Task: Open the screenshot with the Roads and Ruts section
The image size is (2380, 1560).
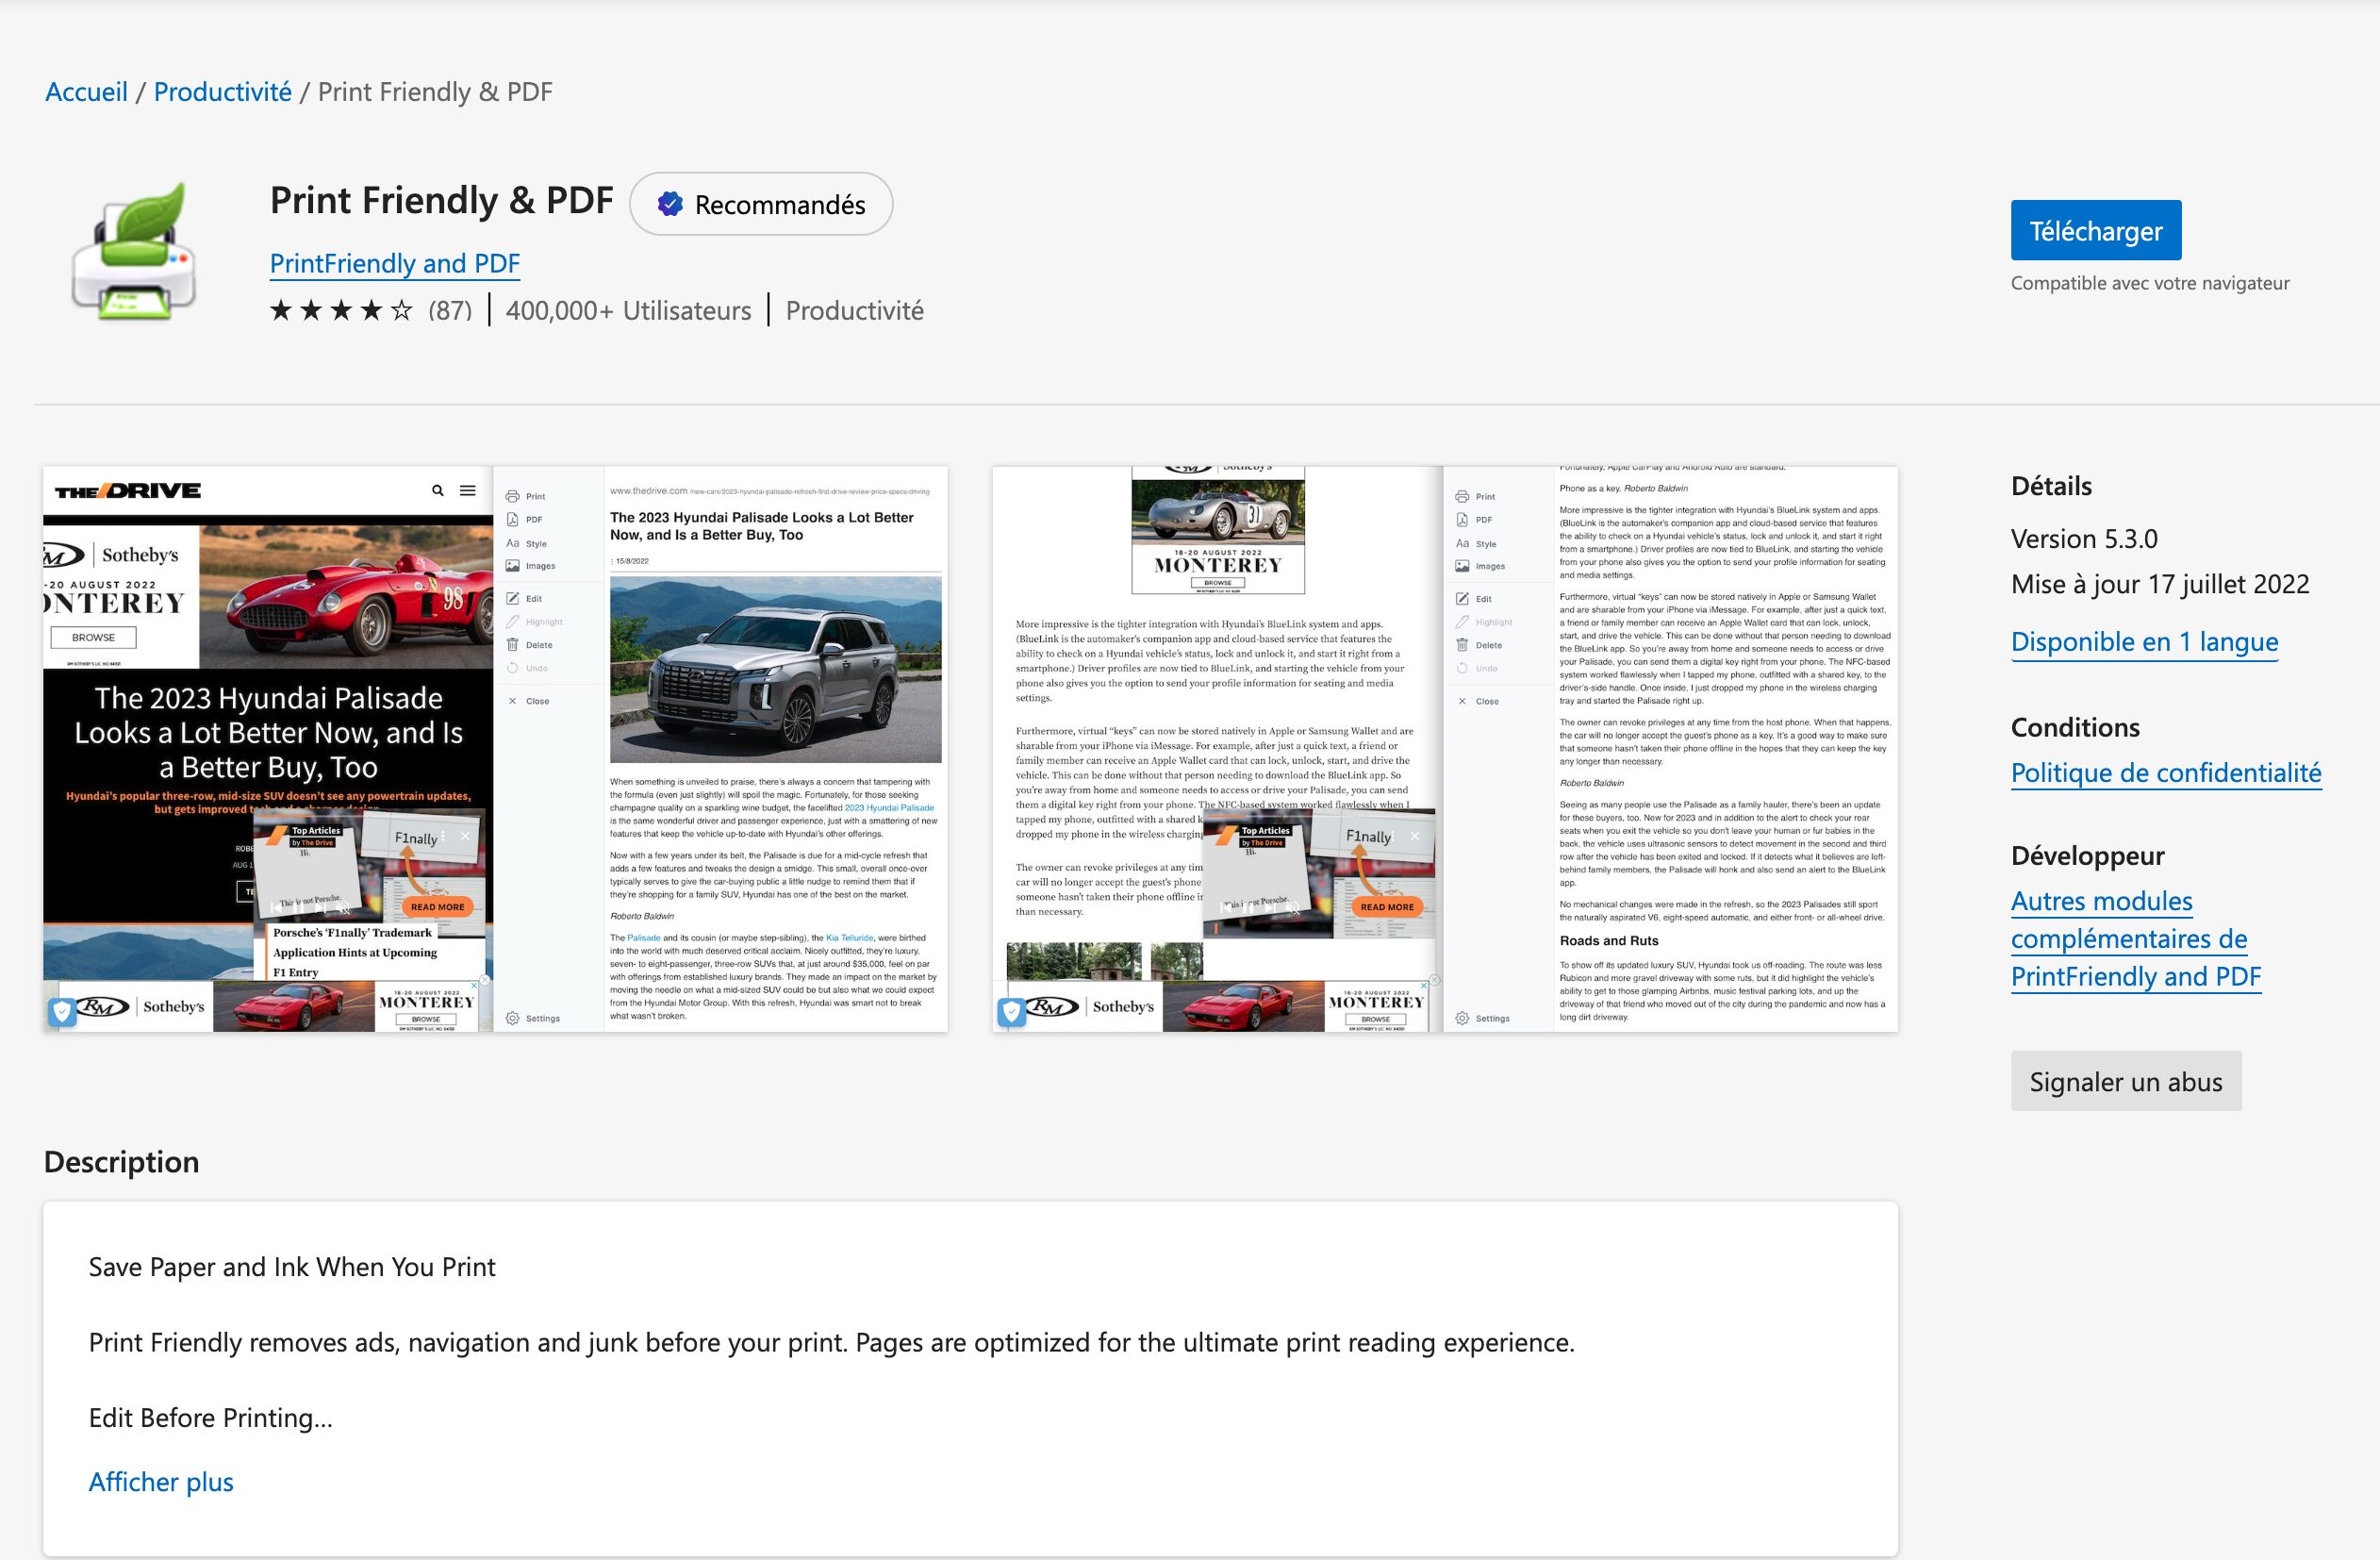Action: [1445, 749]
